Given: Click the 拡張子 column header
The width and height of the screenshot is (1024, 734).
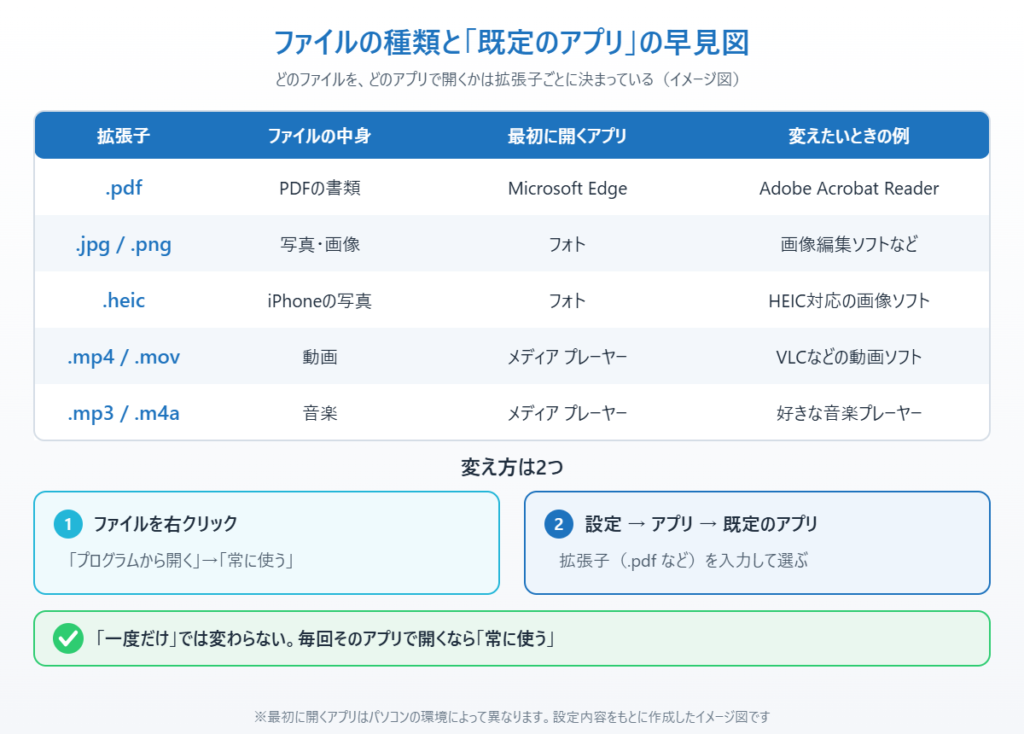Looking at the screenshot, I should [123, 136].
